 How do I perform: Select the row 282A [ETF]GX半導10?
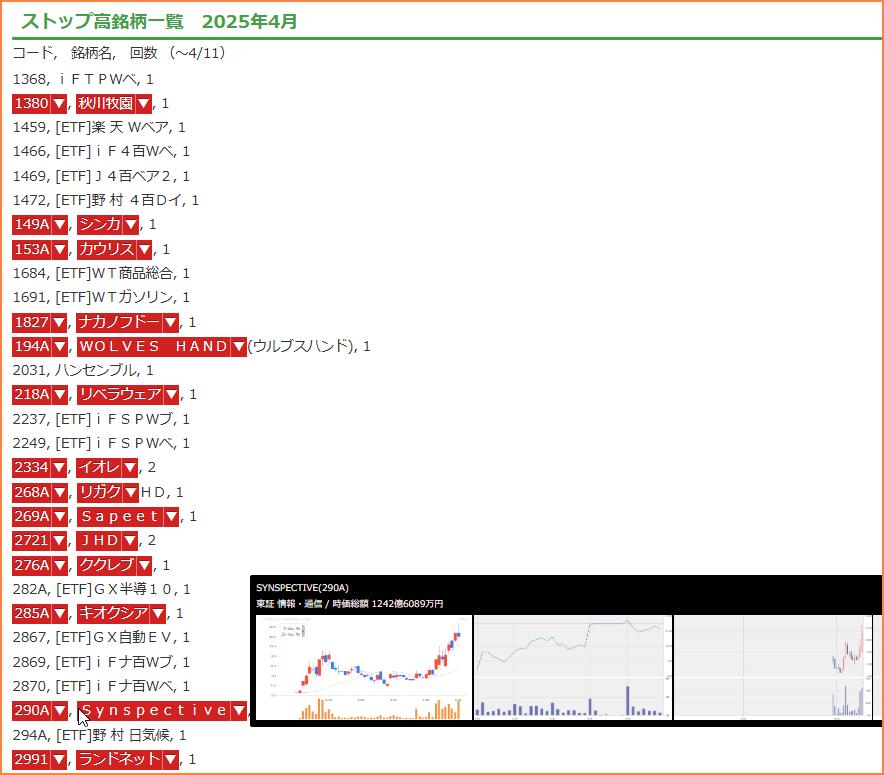coord(101,590)
